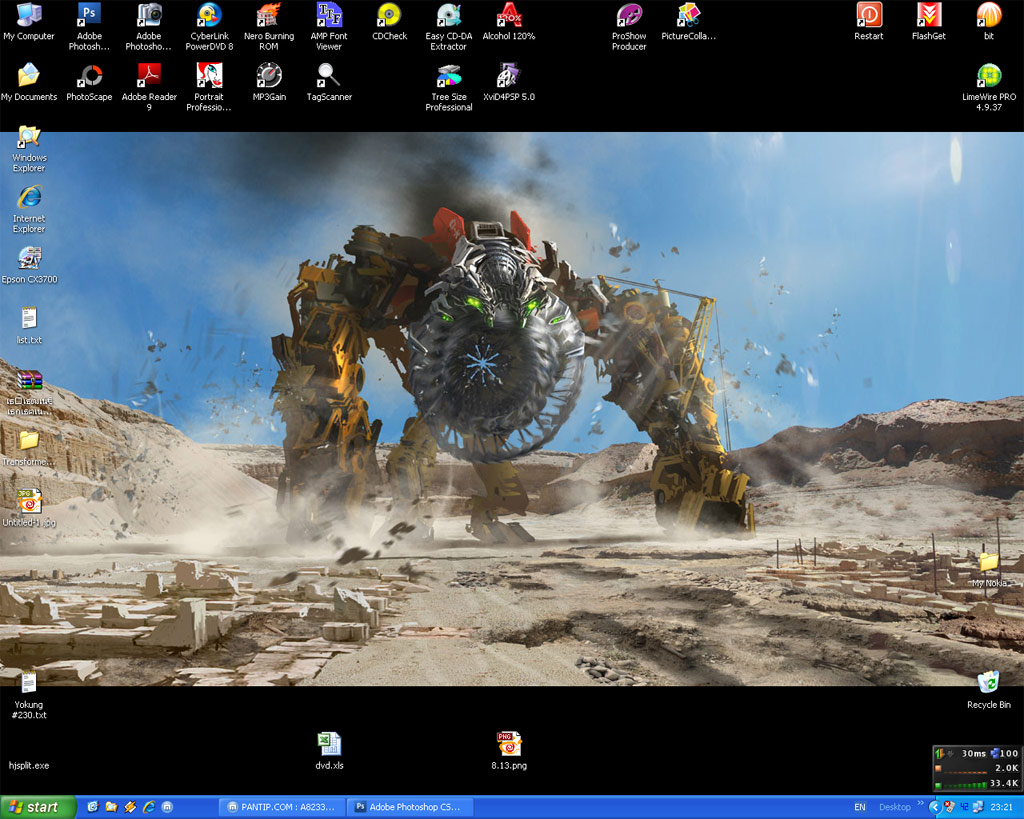Select the 8.13.png image file
Screen dimensions: 1024x819
[509, 751]
